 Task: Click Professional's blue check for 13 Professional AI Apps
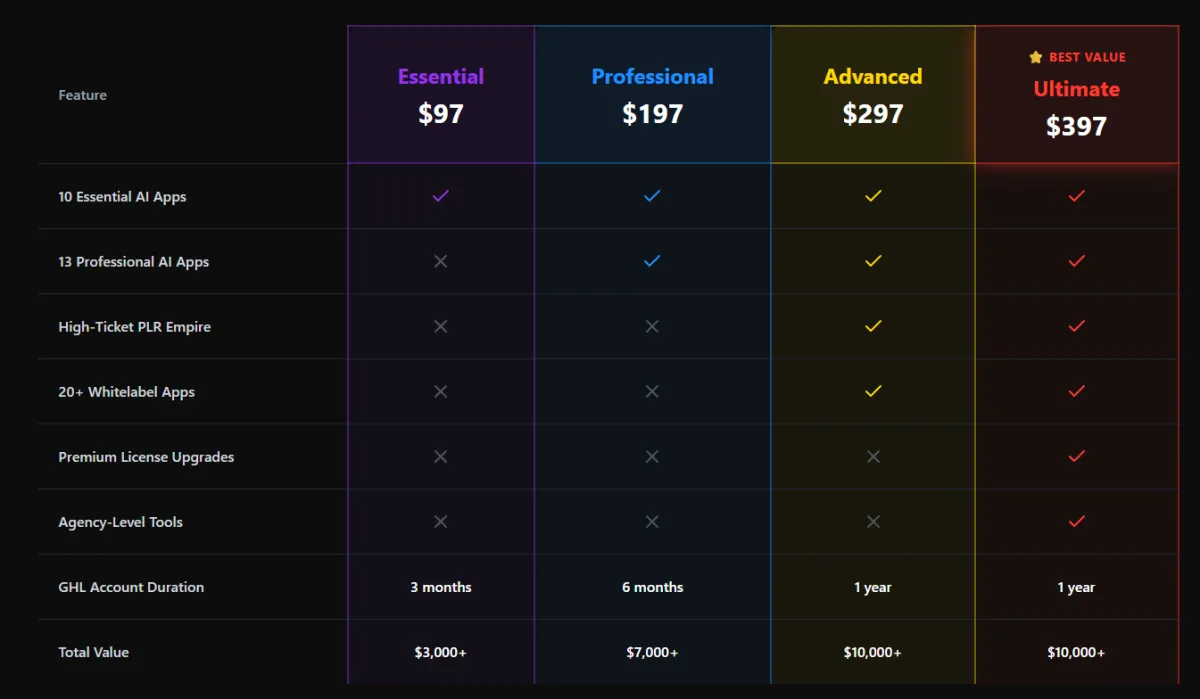[652, 261]
